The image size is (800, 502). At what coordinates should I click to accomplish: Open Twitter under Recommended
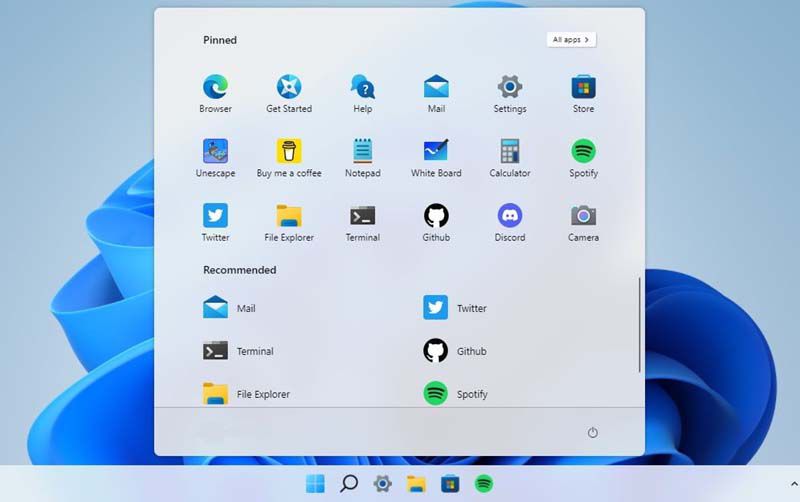[x=455, y=308]
